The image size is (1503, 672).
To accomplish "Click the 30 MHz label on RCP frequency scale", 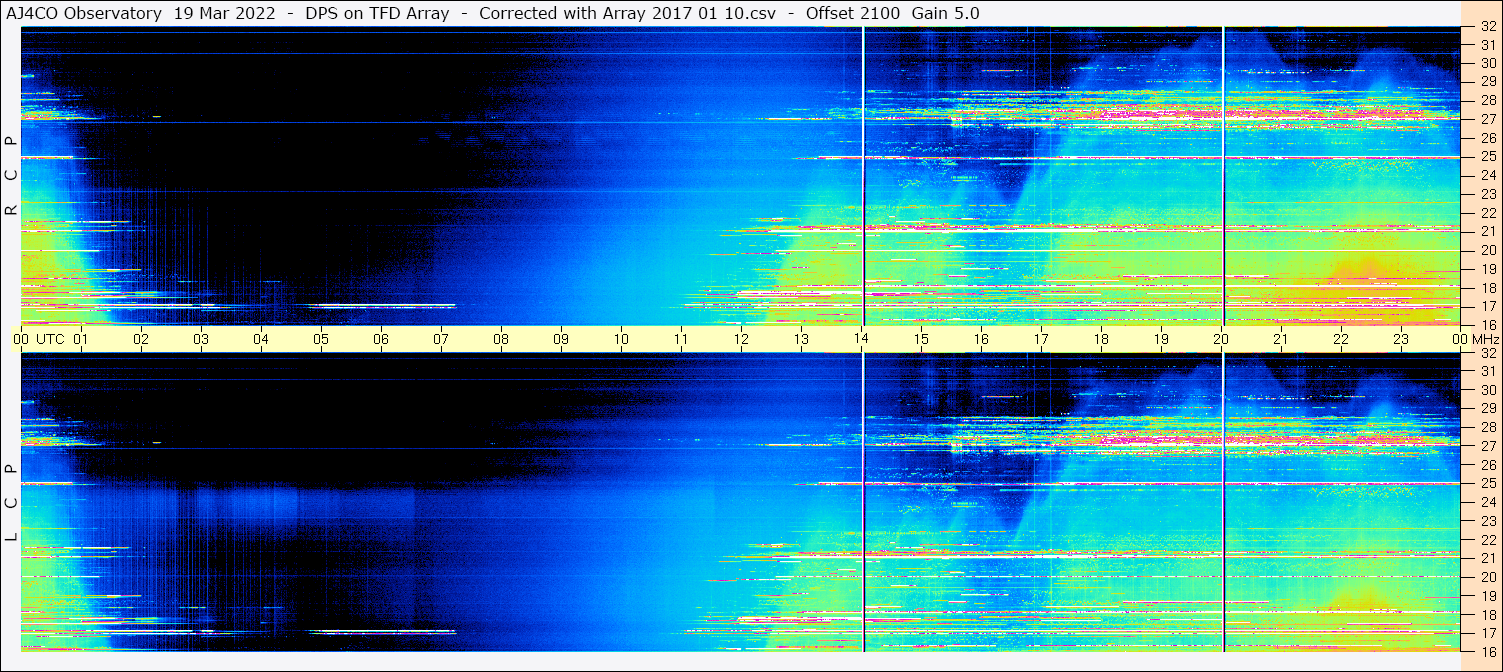I will coord(1487,63).
